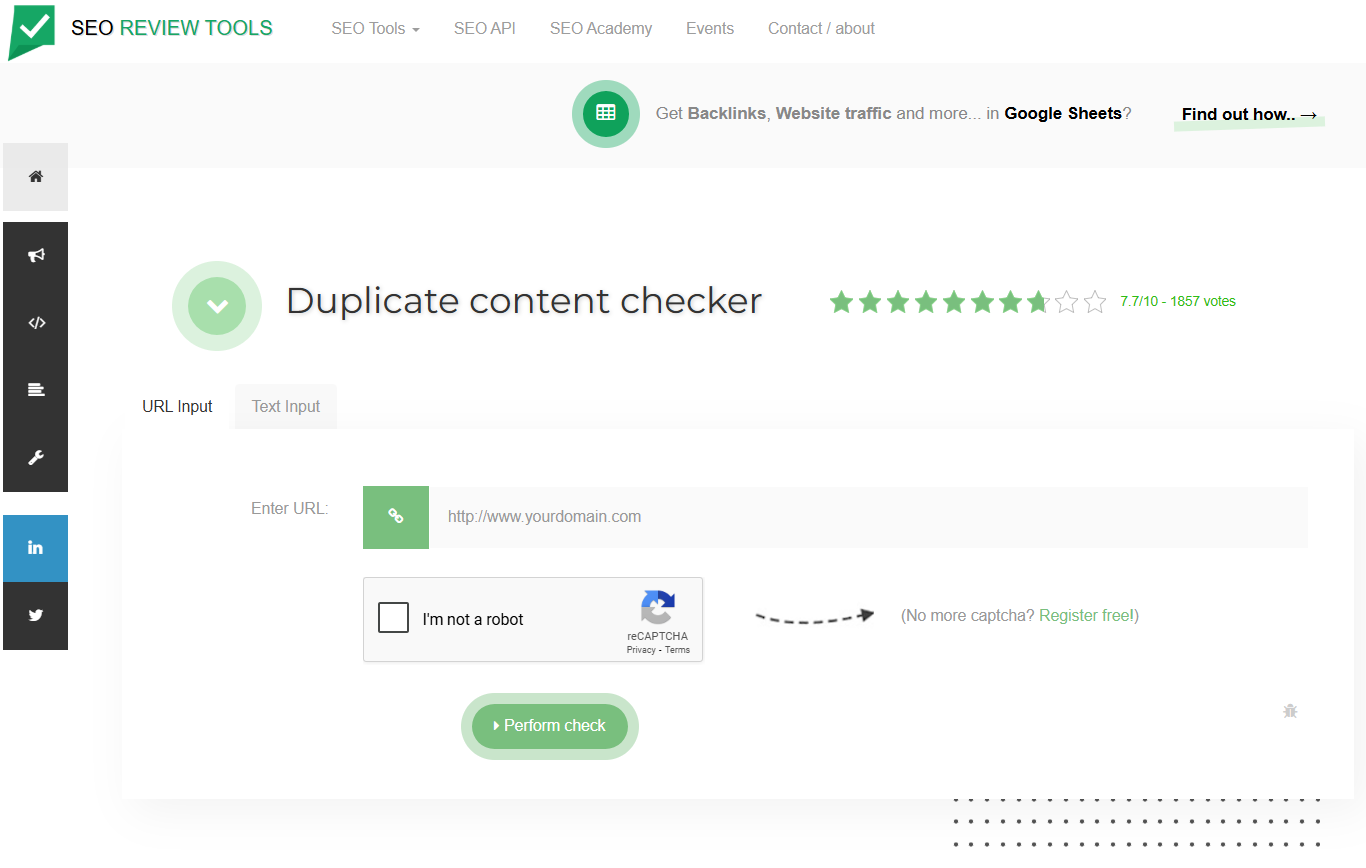Rate with the fifth star
This screenshot has width=1366, height=868.
pos(954,301)
